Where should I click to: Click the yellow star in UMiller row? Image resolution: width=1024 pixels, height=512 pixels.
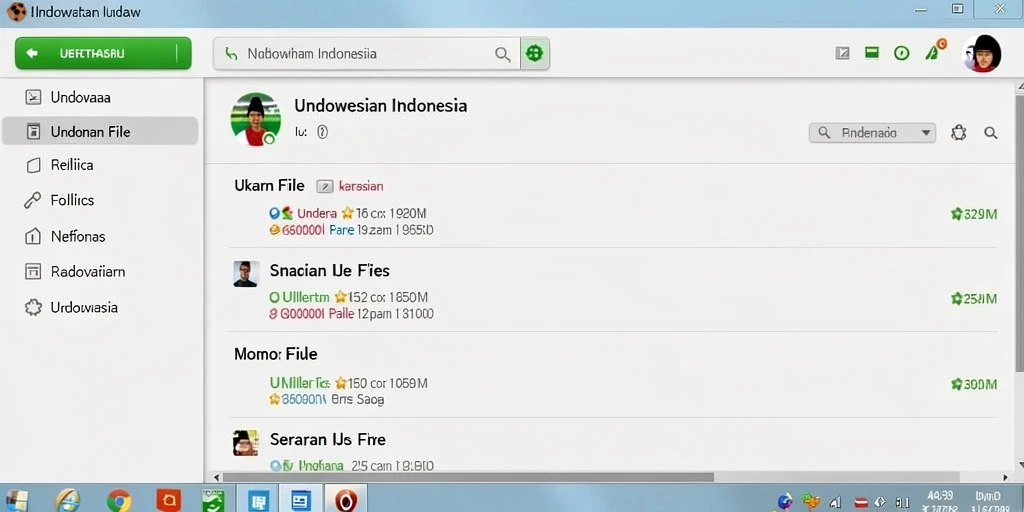340,383
